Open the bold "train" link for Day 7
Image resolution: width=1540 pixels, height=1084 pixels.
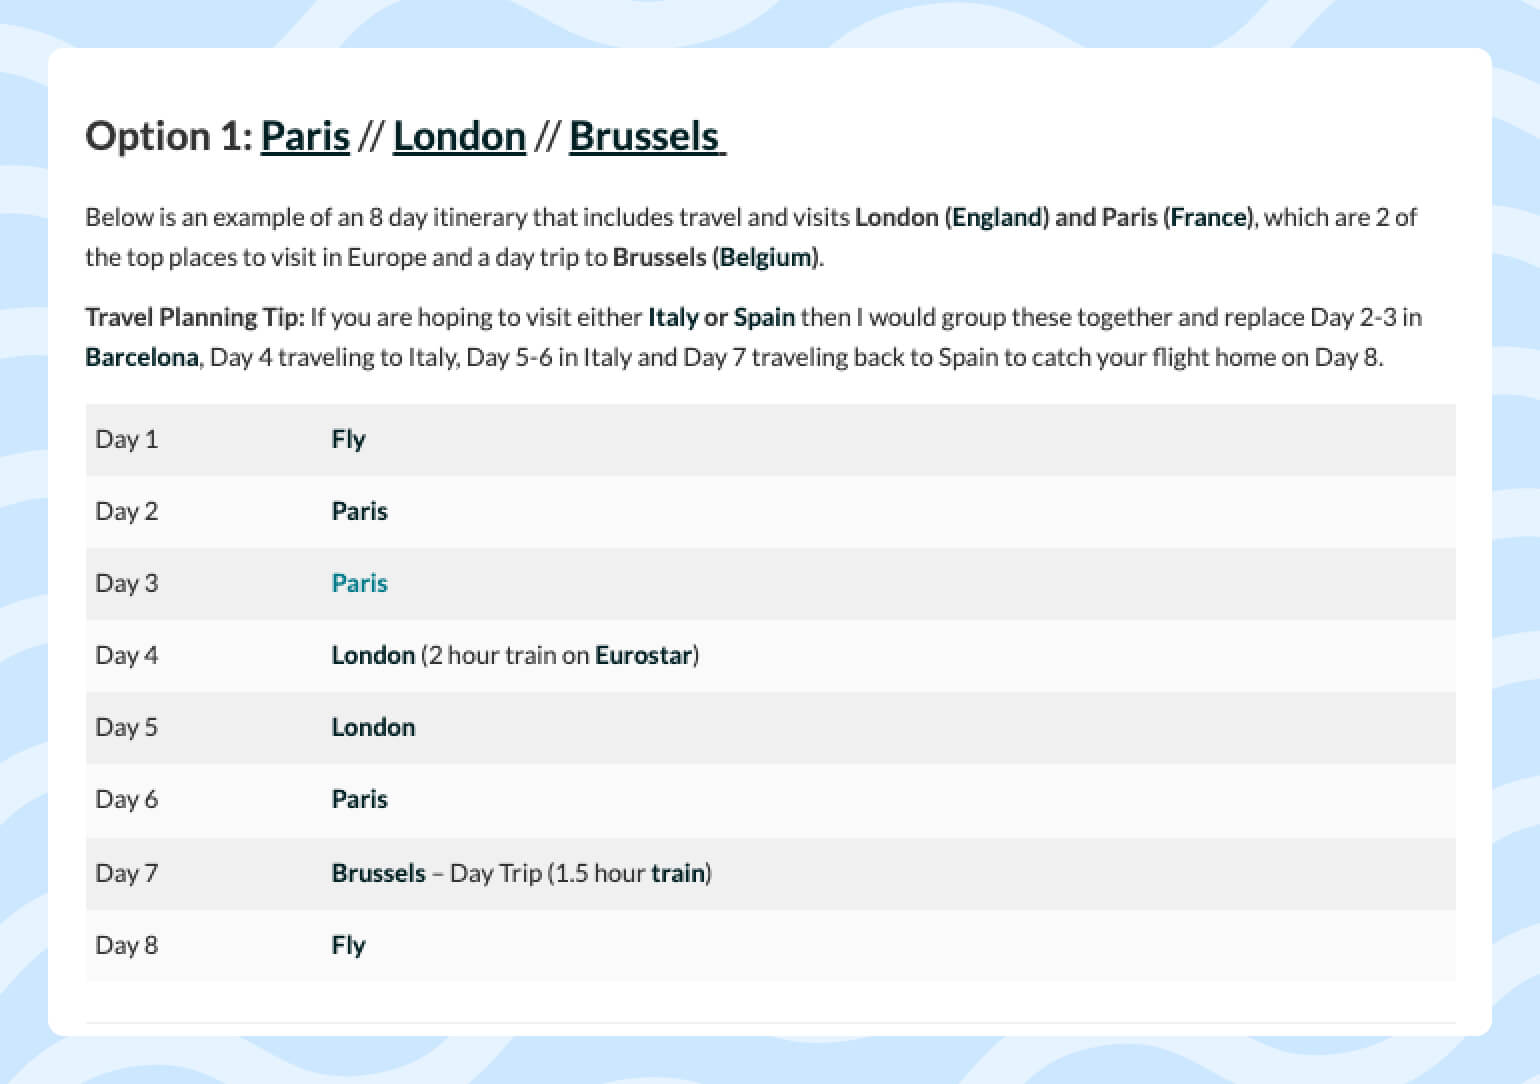click(678, 873)
